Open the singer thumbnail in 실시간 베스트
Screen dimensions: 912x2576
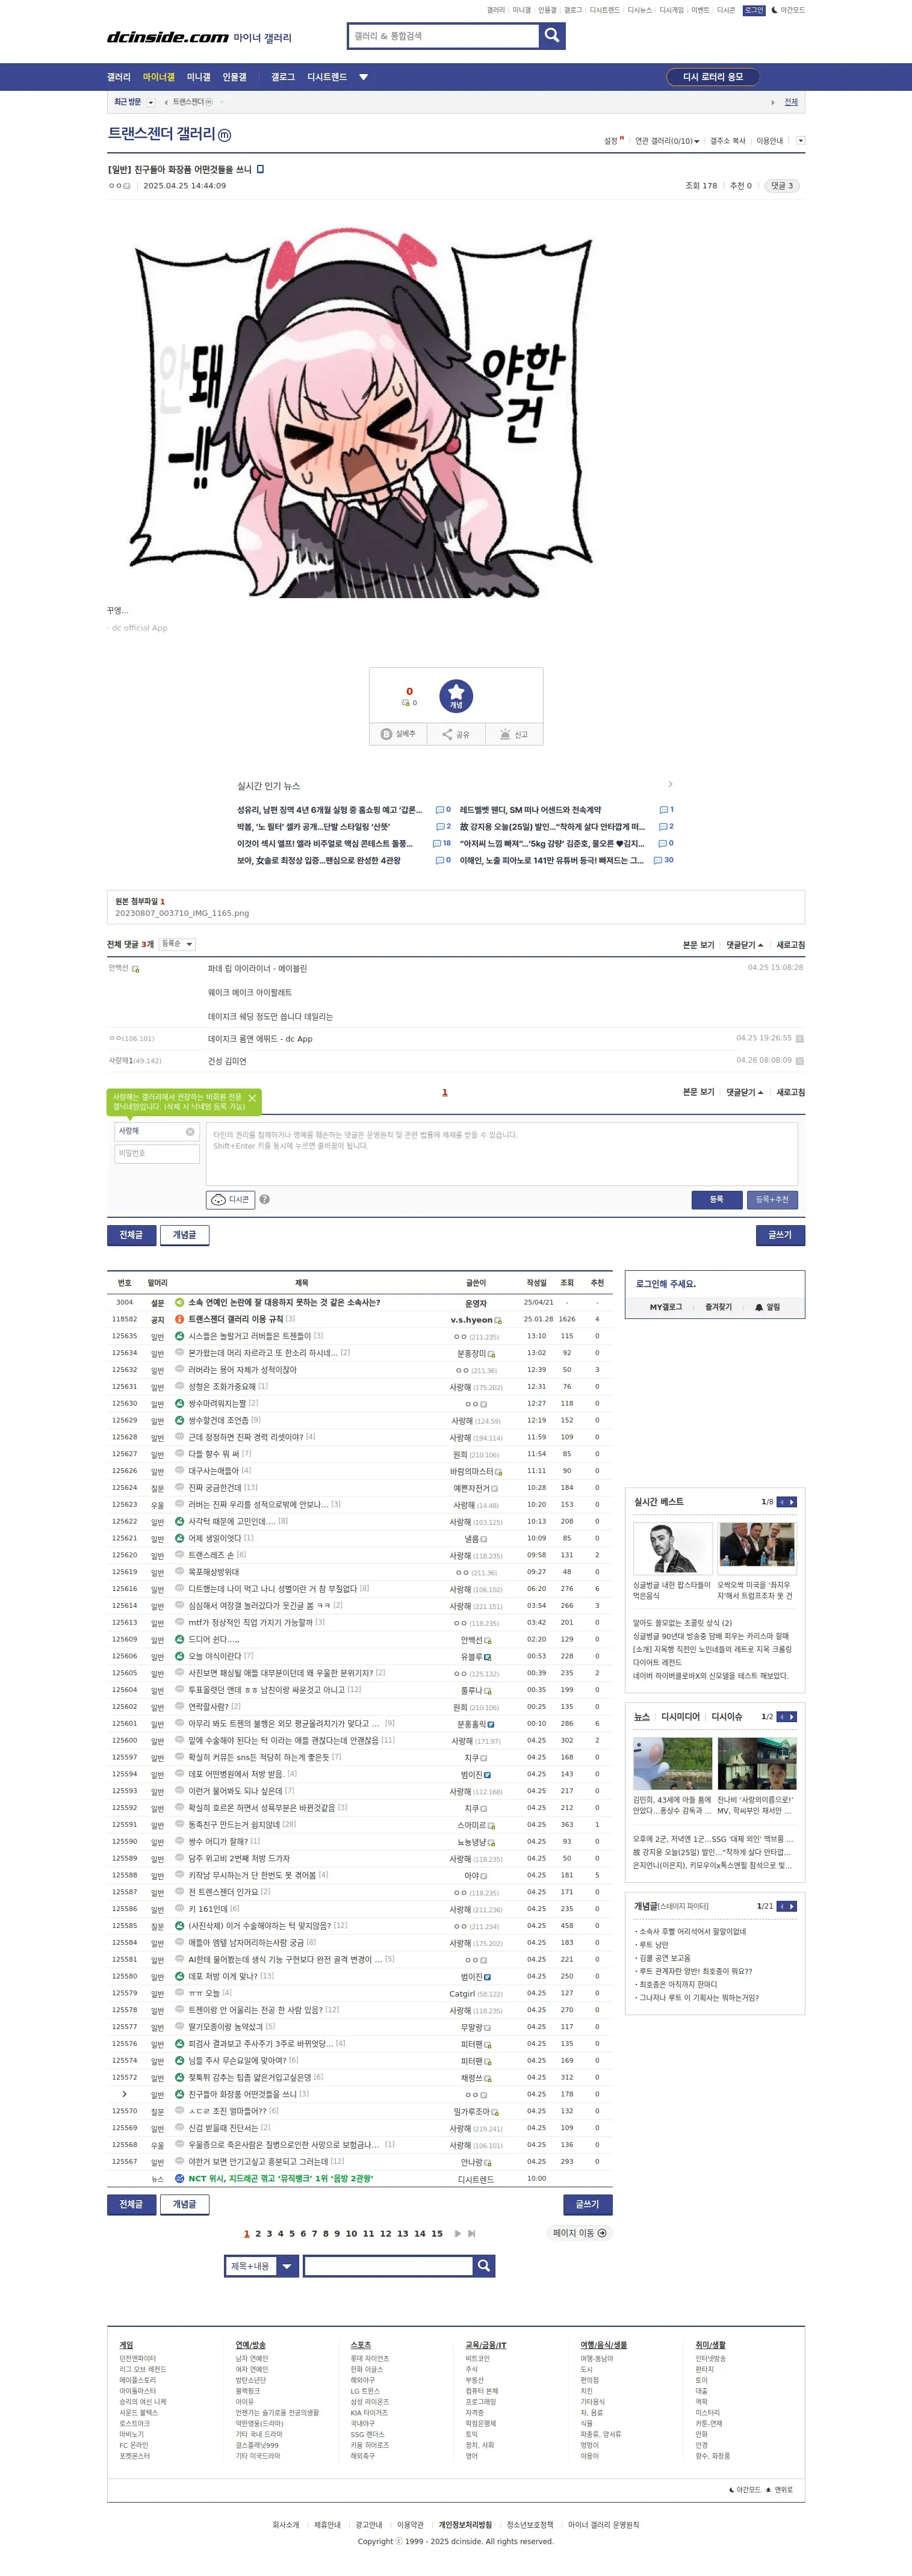tap(672, 1548)
